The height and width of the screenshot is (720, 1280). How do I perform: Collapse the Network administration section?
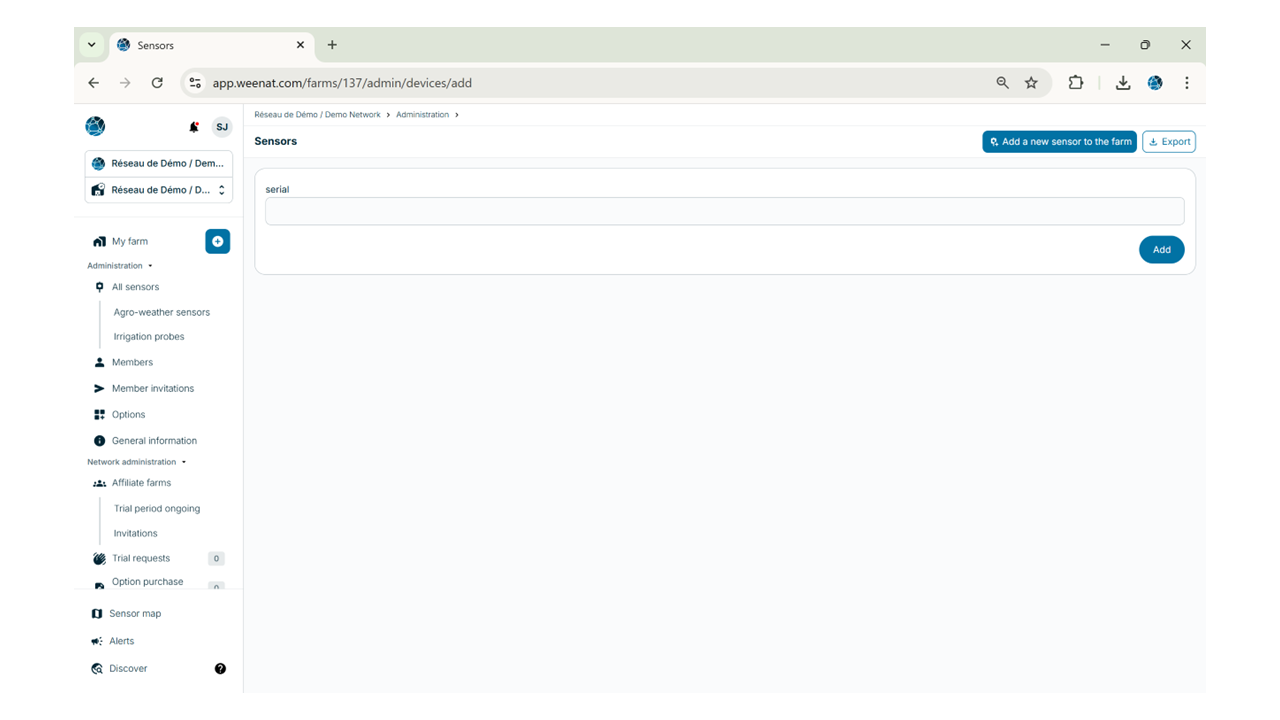(x=137, y=462)
